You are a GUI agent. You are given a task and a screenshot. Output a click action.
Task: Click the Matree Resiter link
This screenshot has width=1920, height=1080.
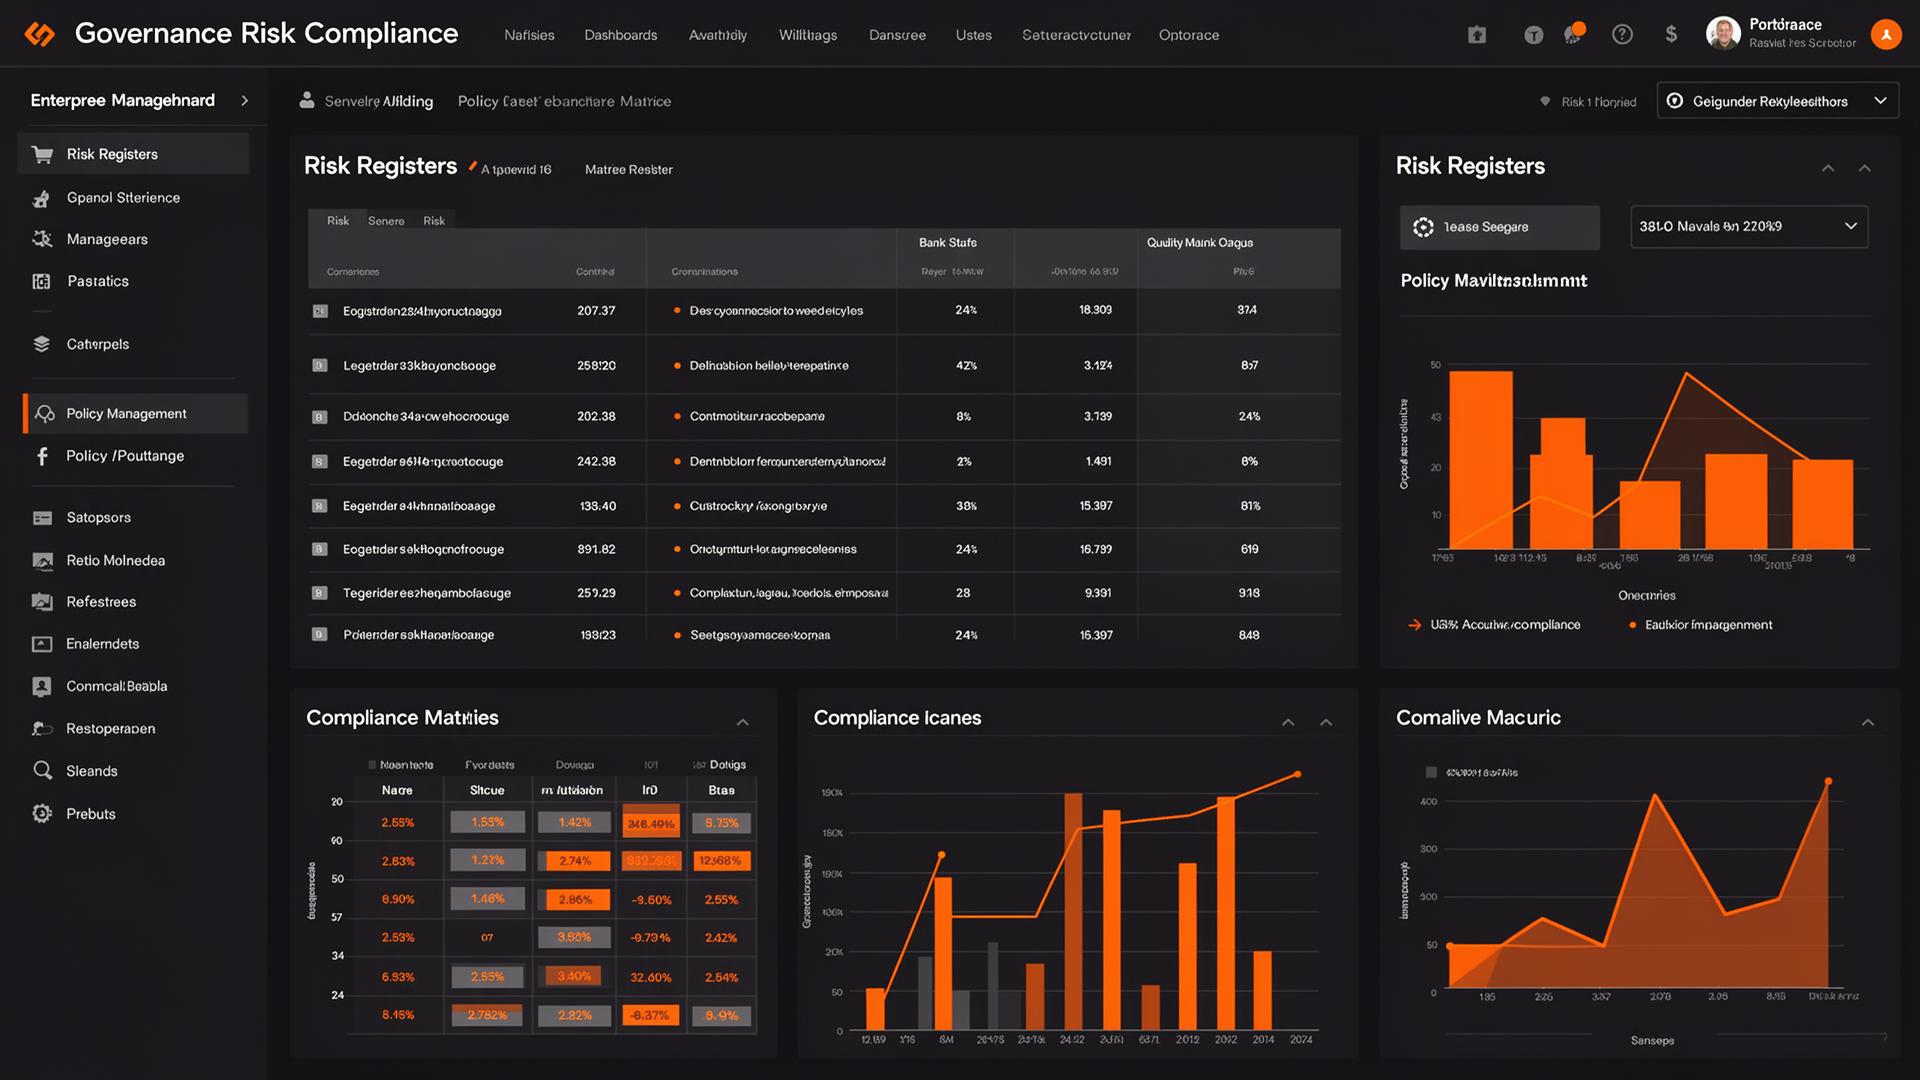(628, 170)
